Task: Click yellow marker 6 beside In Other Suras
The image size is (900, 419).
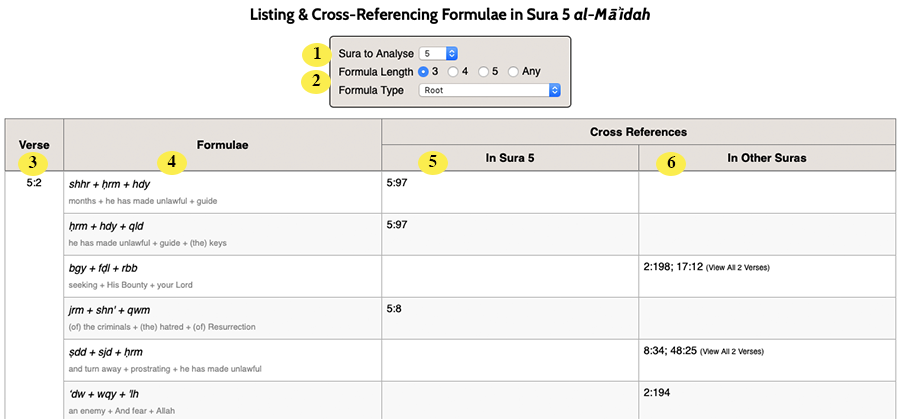Action: click(671, 164)
